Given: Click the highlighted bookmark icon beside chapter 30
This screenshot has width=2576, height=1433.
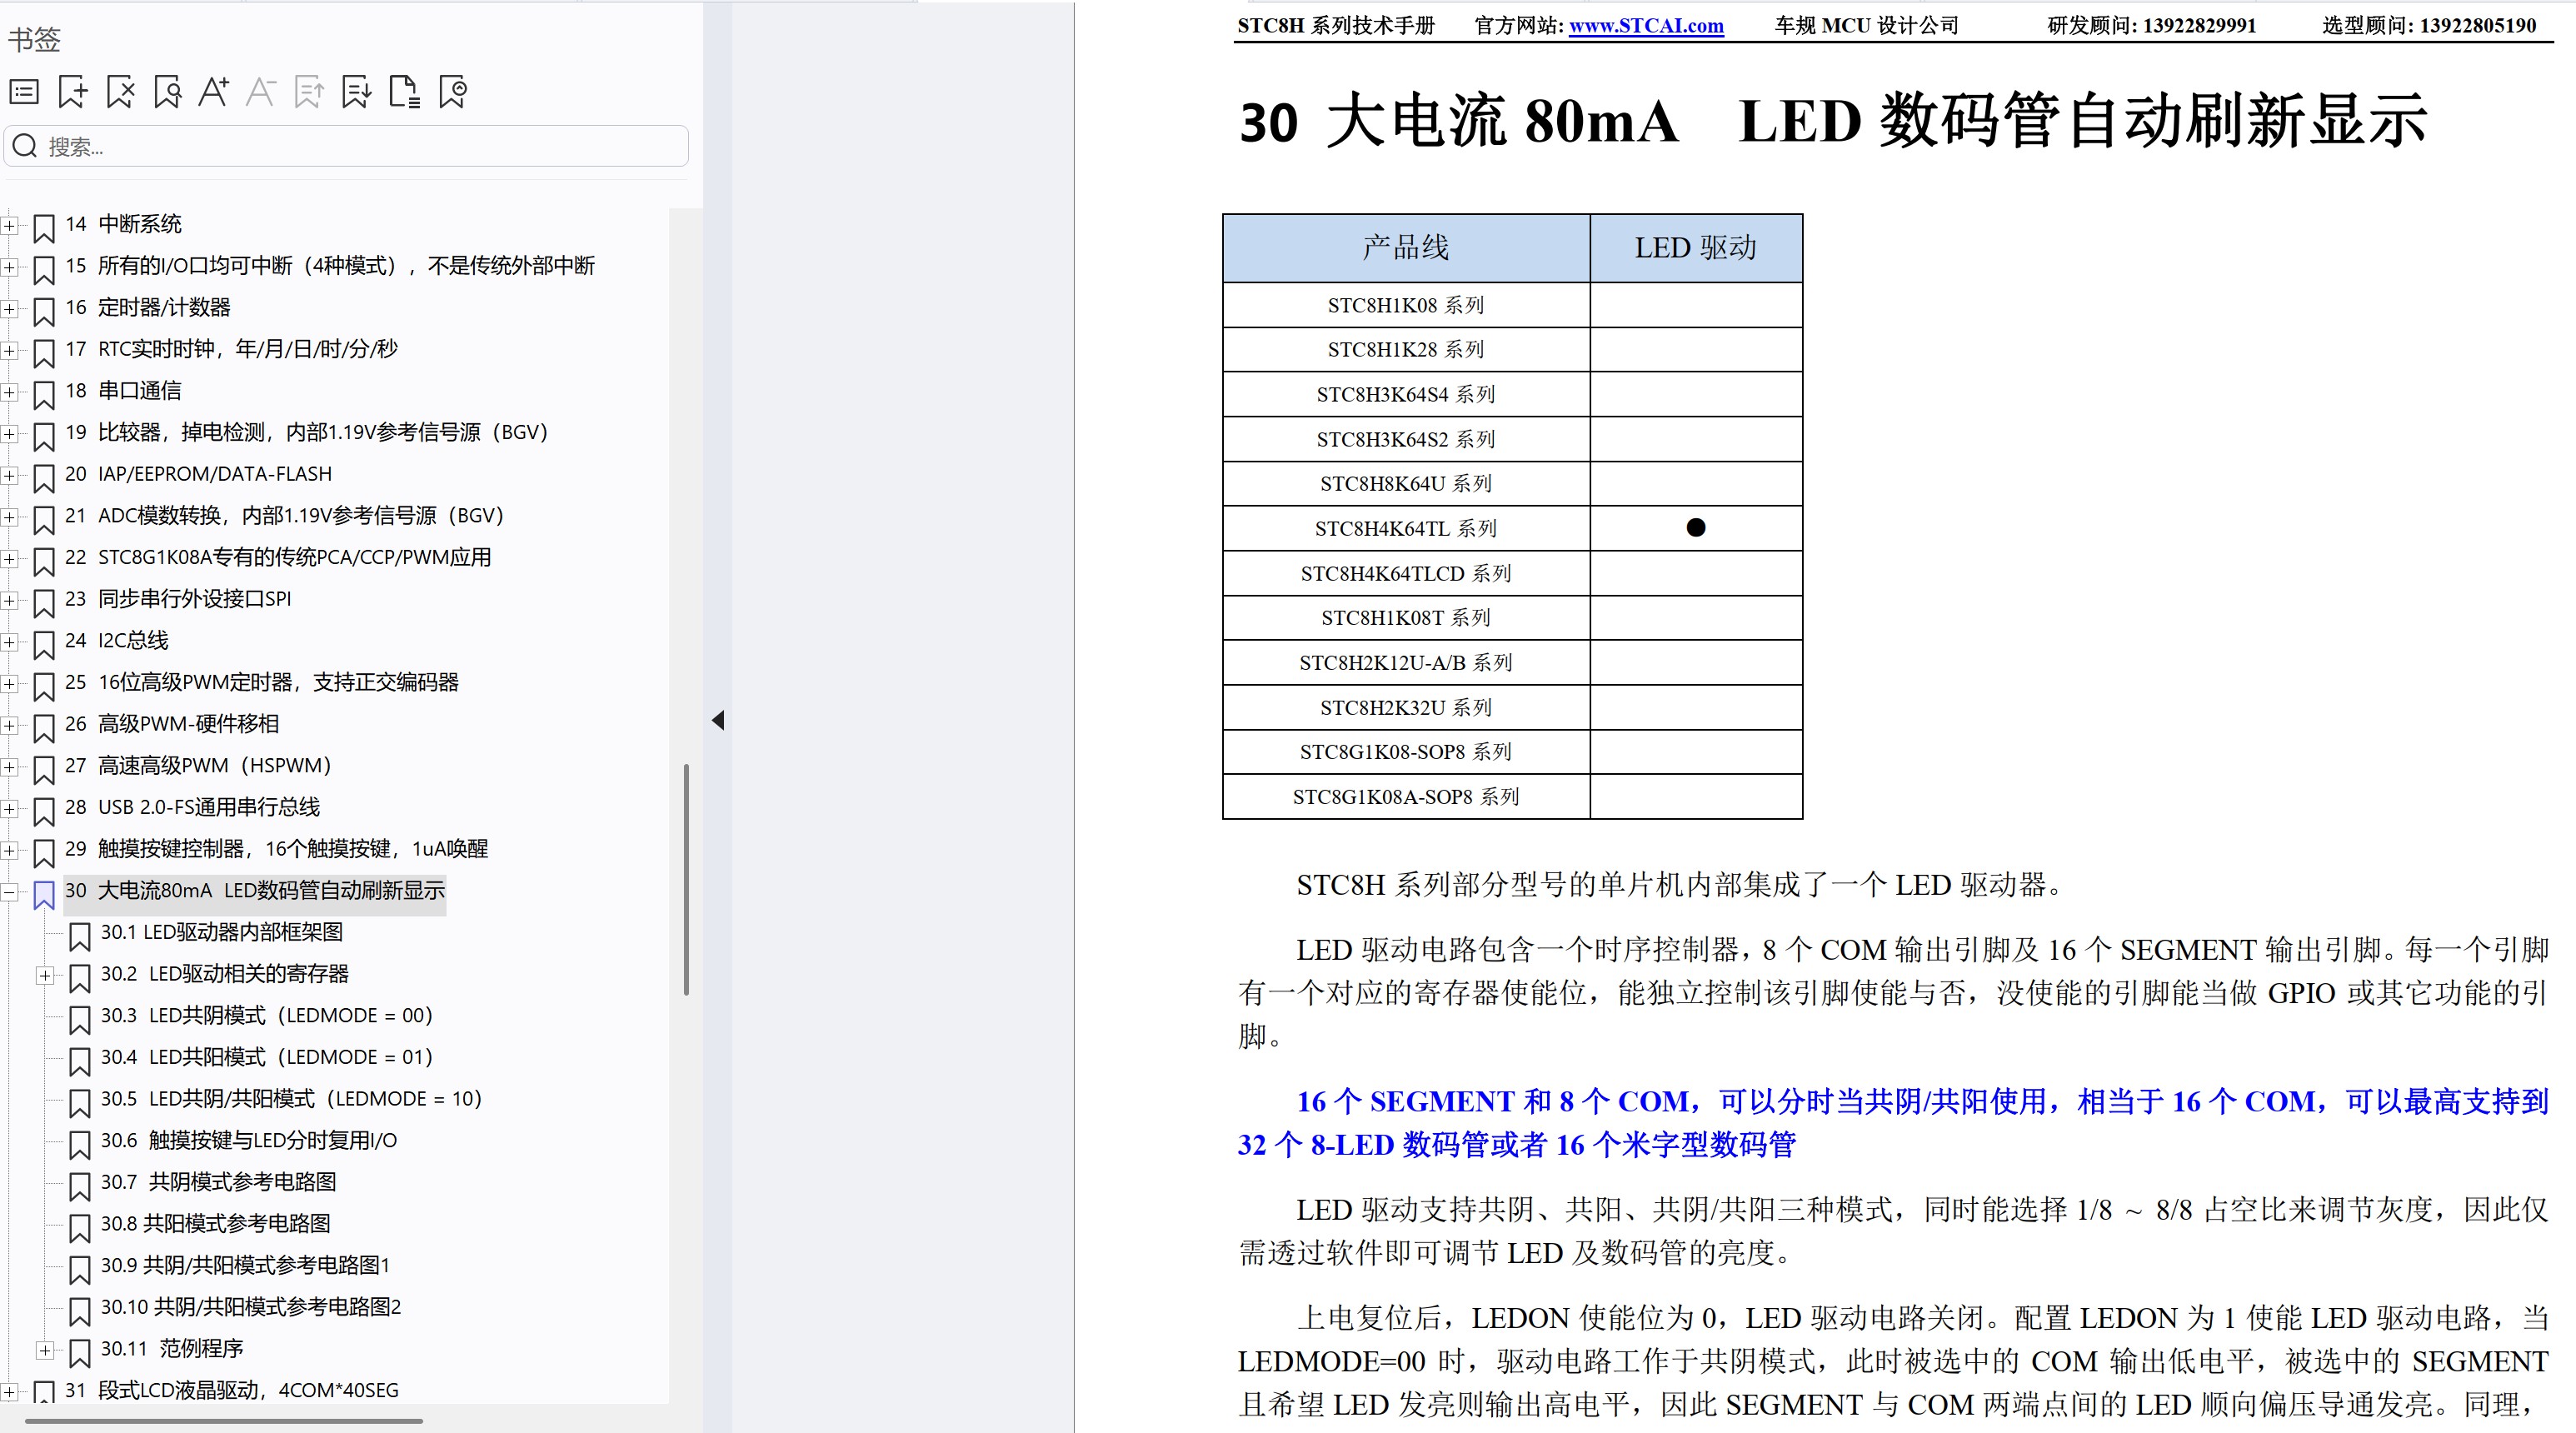Looking at the screenshot, I should (43, 895).
